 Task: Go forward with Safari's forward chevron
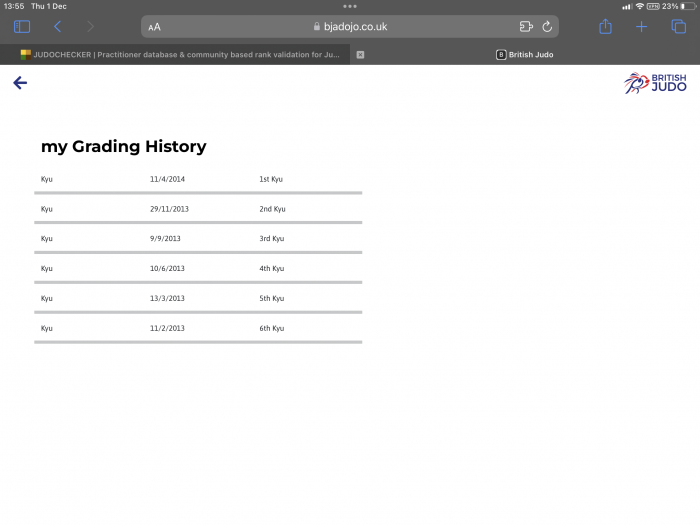(91, 27)
